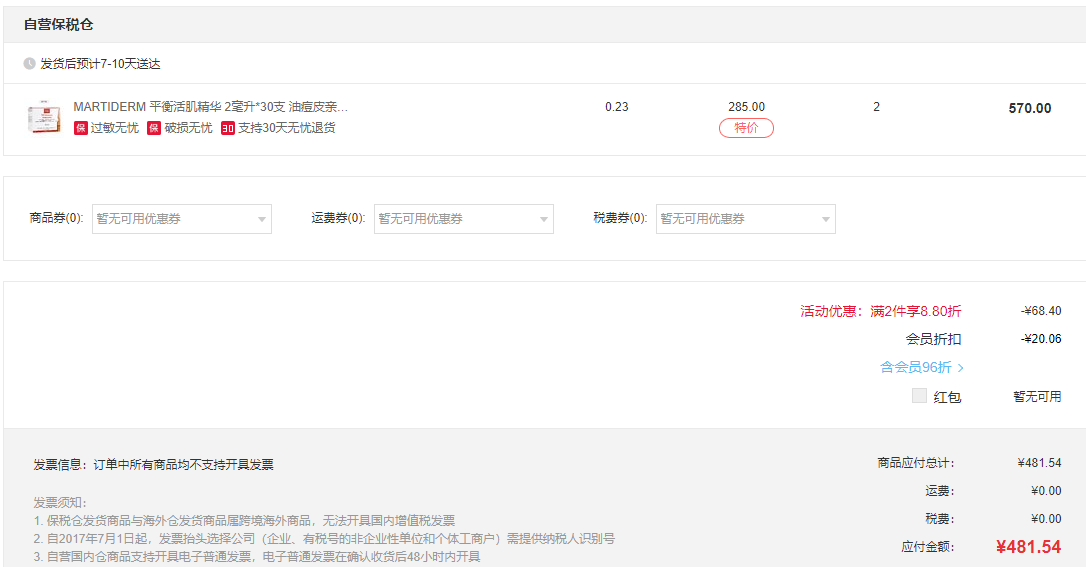This screenshot has width=1086, height=567.
Task: Click the 过敏无忧 guarantee badge icon
Action: pos(80,128)
